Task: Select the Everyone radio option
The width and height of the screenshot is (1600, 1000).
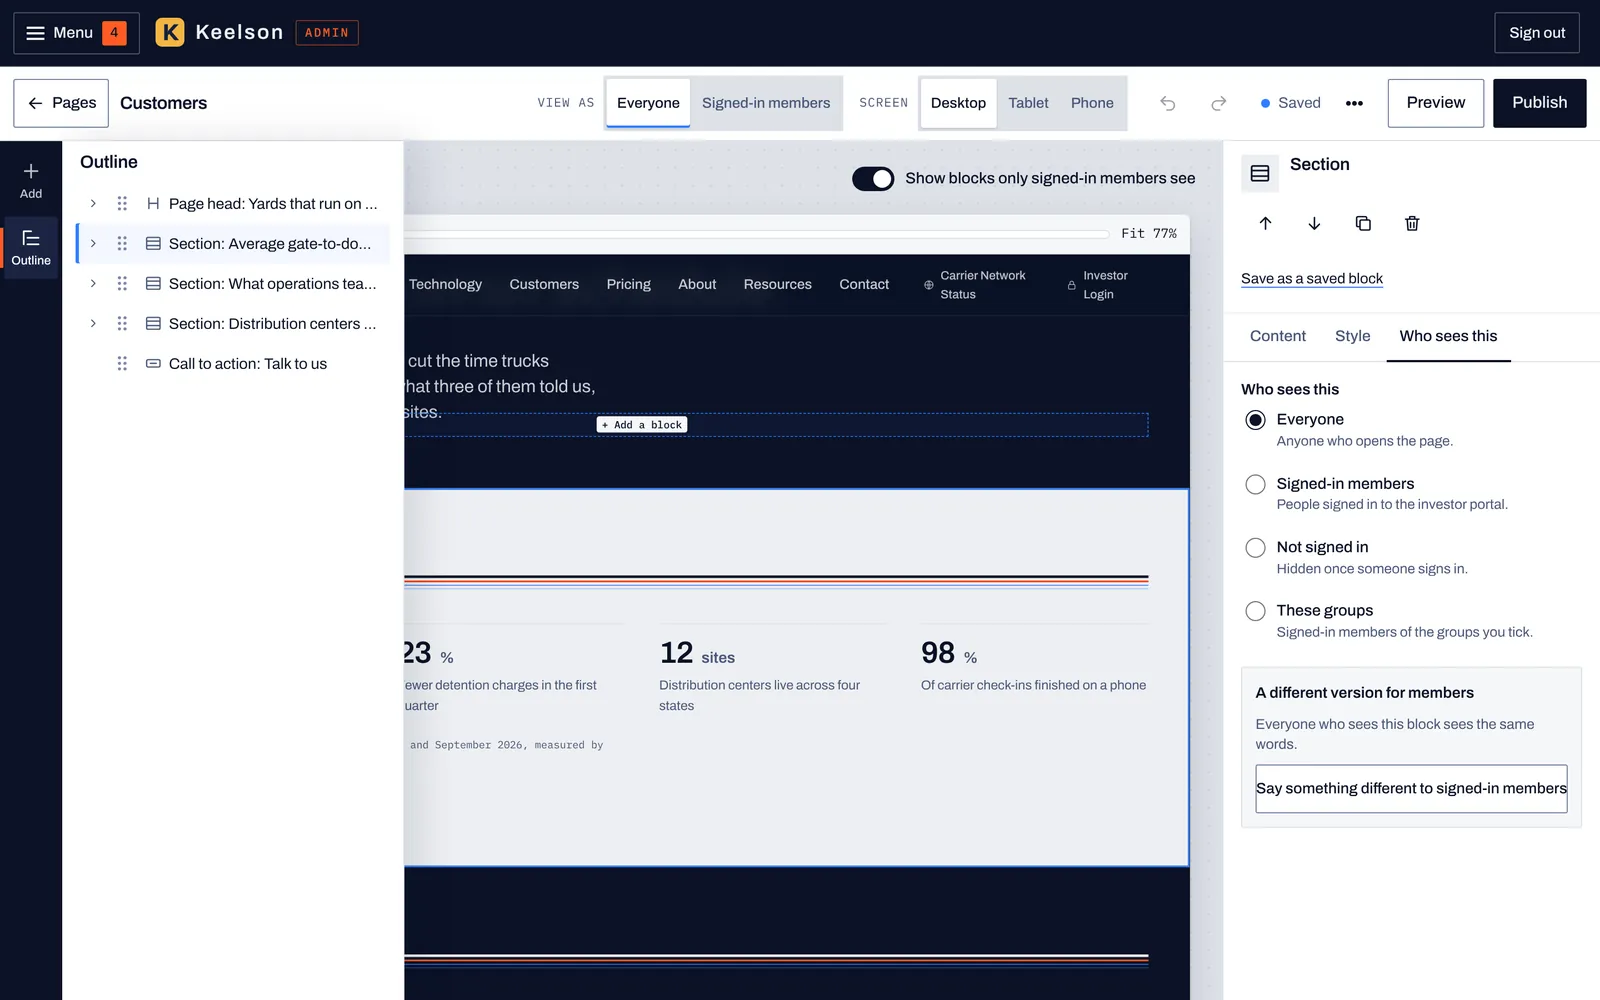Action: (x=1255, y=420)
